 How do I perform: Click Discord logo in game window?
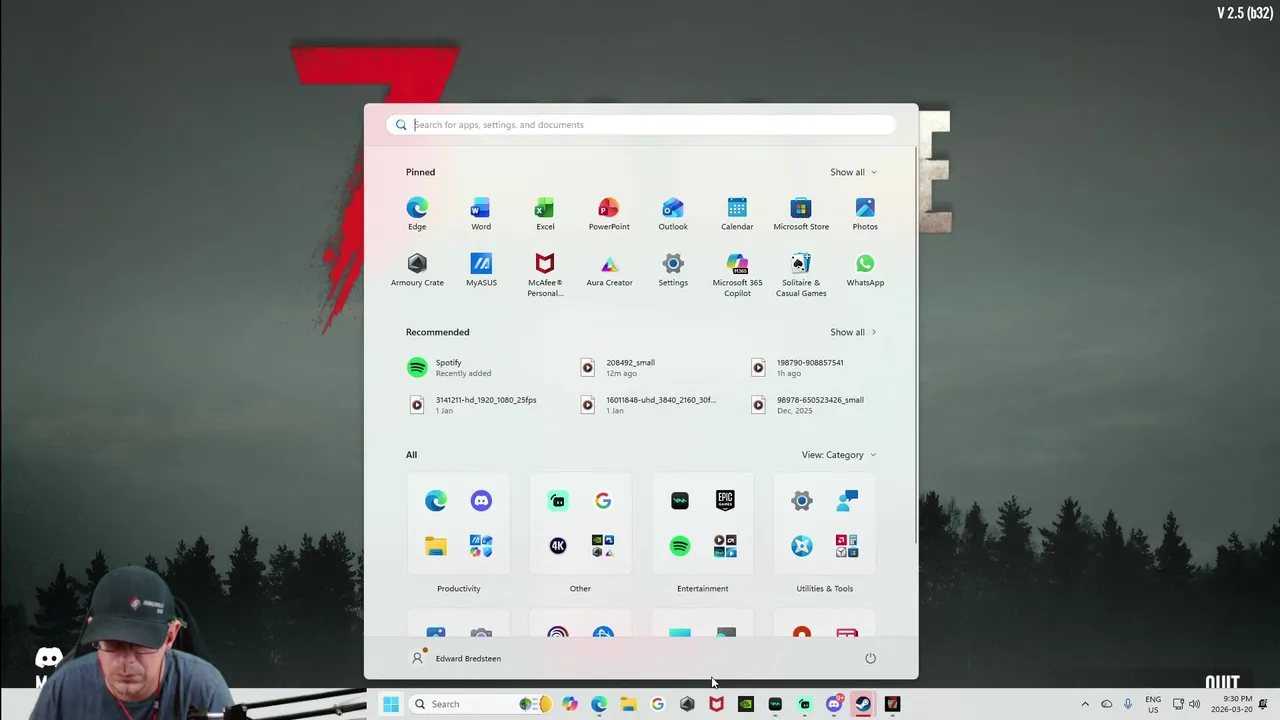pos(48,658)
